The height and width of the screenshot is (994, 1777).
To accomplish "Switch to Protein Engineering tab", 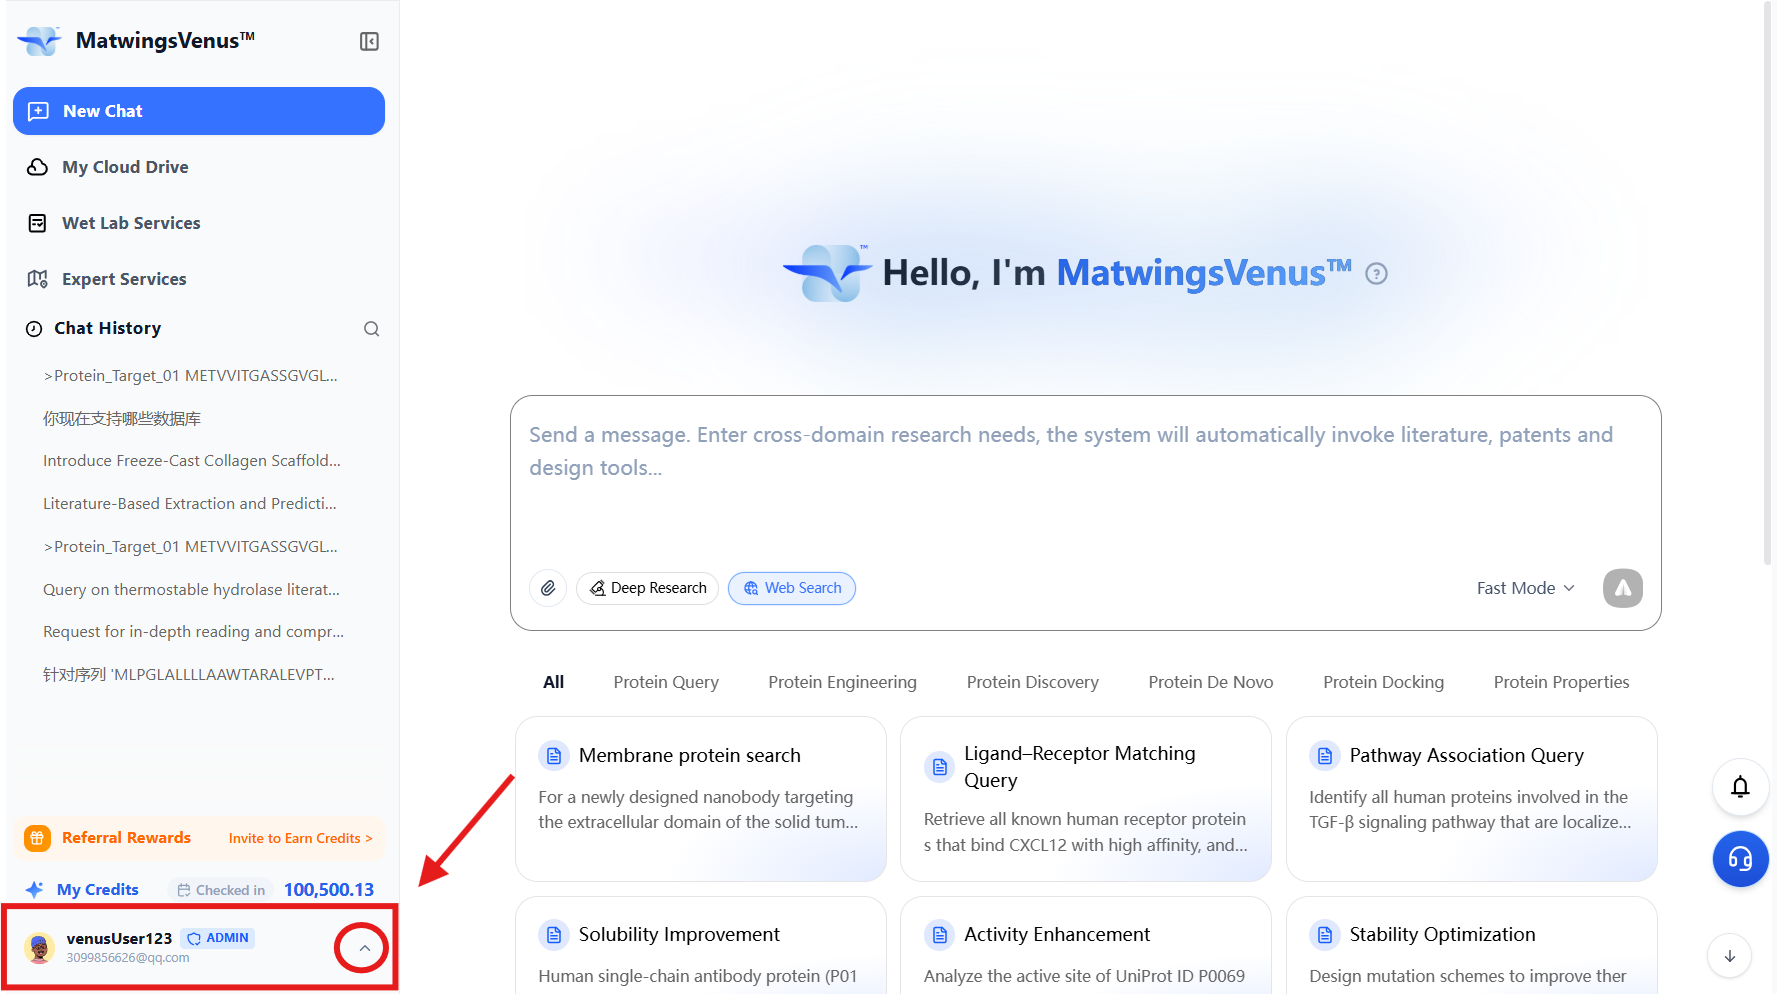I will tap(842, 682).
